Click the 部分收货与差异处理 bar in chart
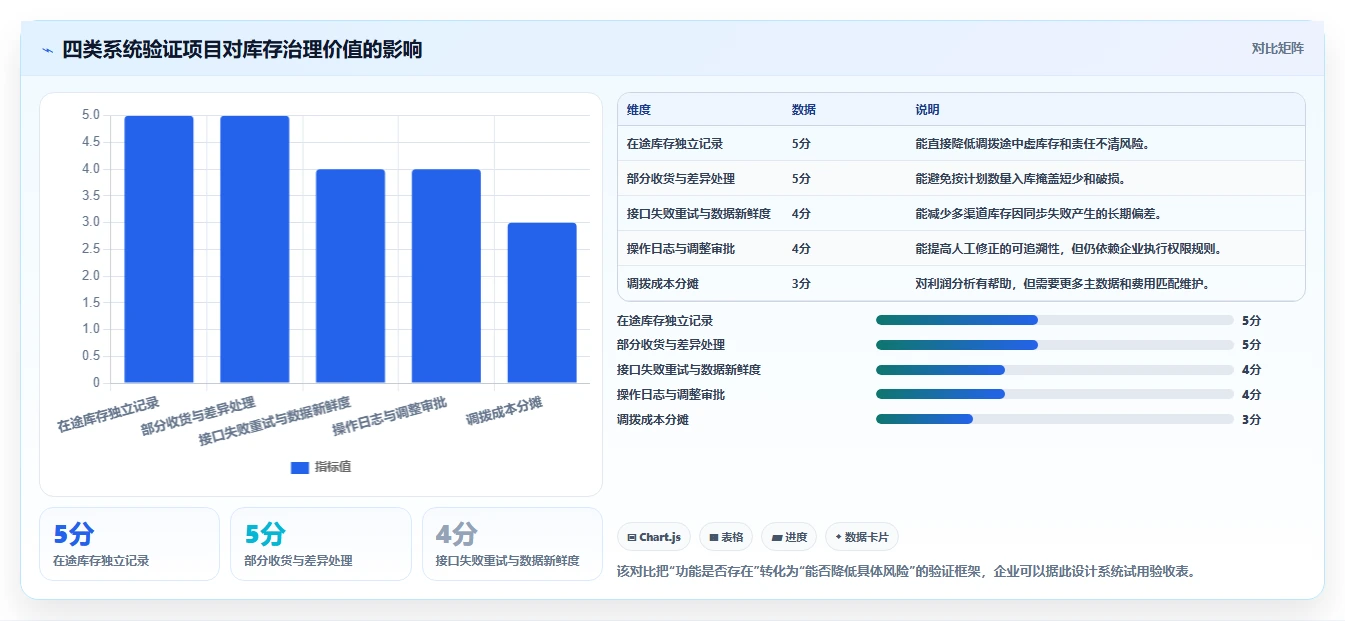1345x621 pixels. tap(255, 249)
